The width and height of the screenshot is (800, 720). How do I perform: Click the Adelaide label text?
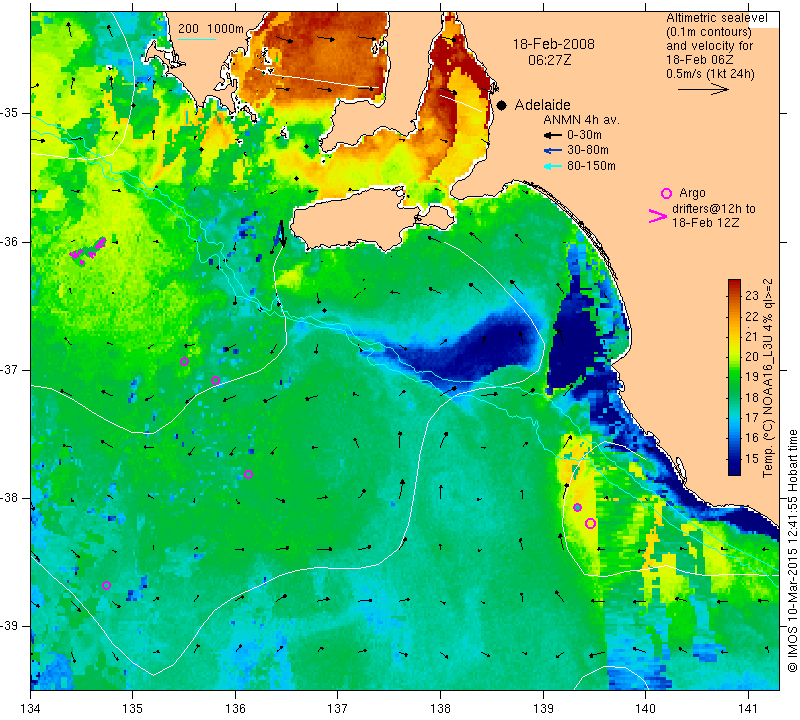[542, 105]
